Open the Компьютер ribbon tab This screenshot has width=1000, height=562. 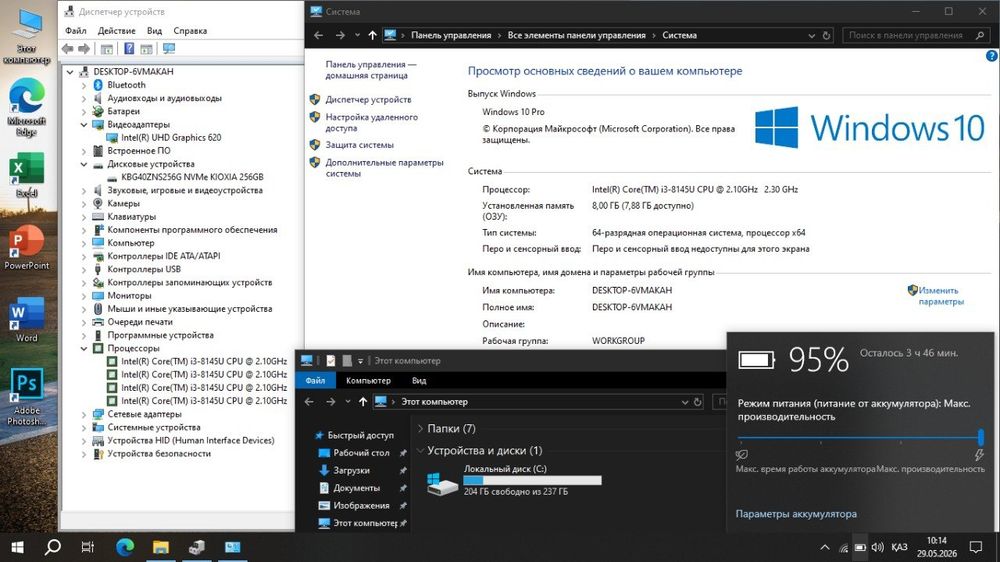tap(368, 380)
